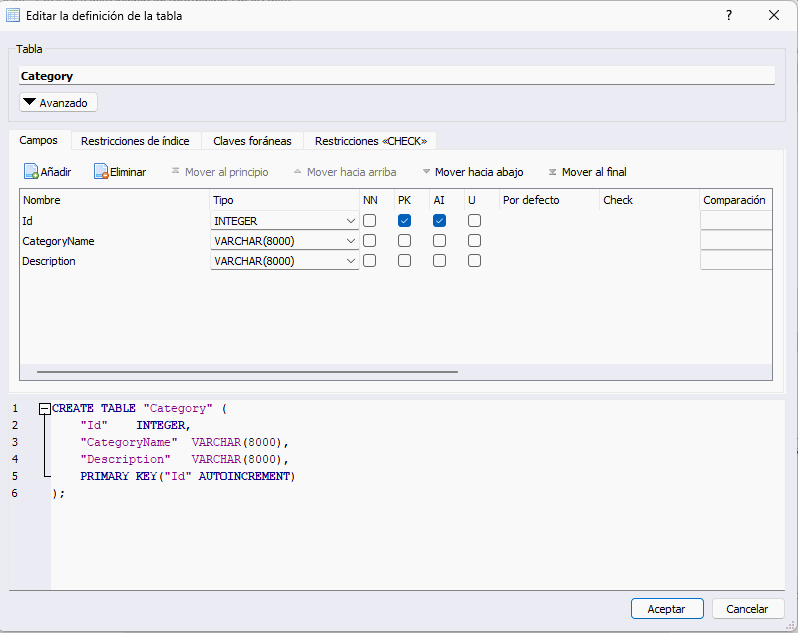Switch to Restricciones de índice tab

point(135,141)
